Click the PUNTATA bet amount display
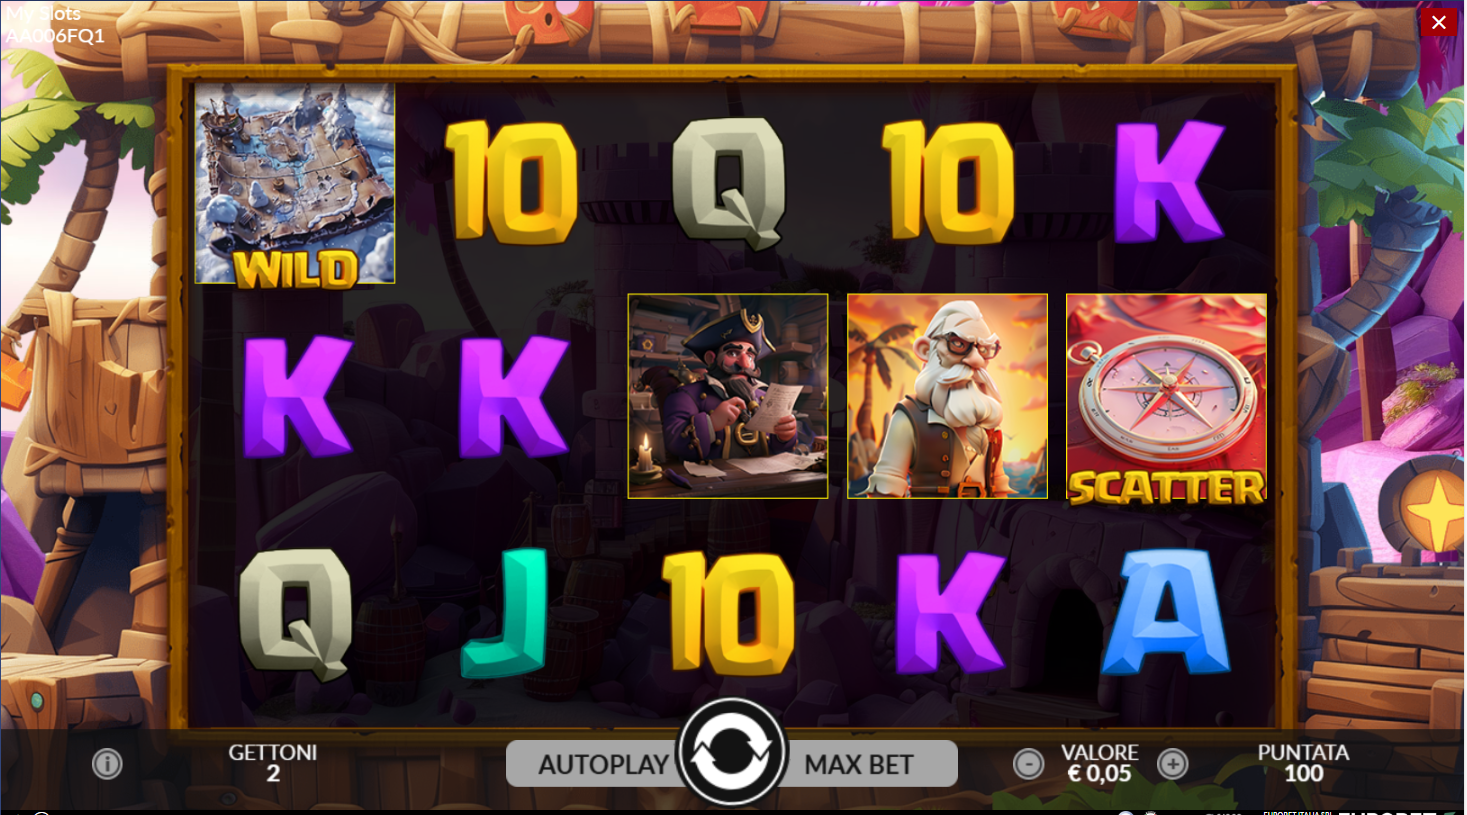 pos(1303,763)
